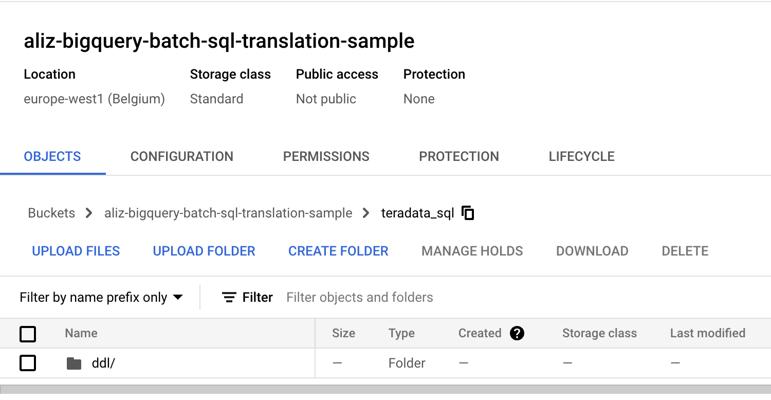771x400 pixels.
Task: Click the Filter list icon
Action: point(229,297)
